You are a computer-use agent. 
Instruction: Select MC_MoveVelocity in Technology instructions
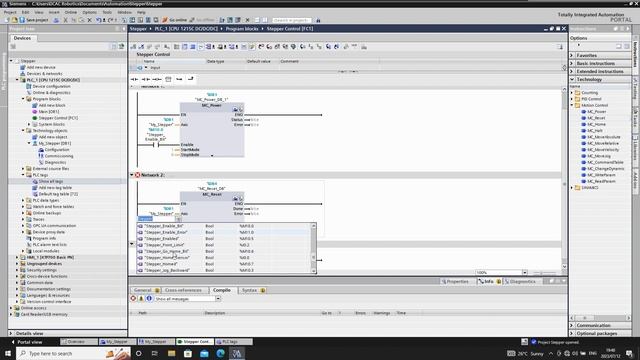602,149
